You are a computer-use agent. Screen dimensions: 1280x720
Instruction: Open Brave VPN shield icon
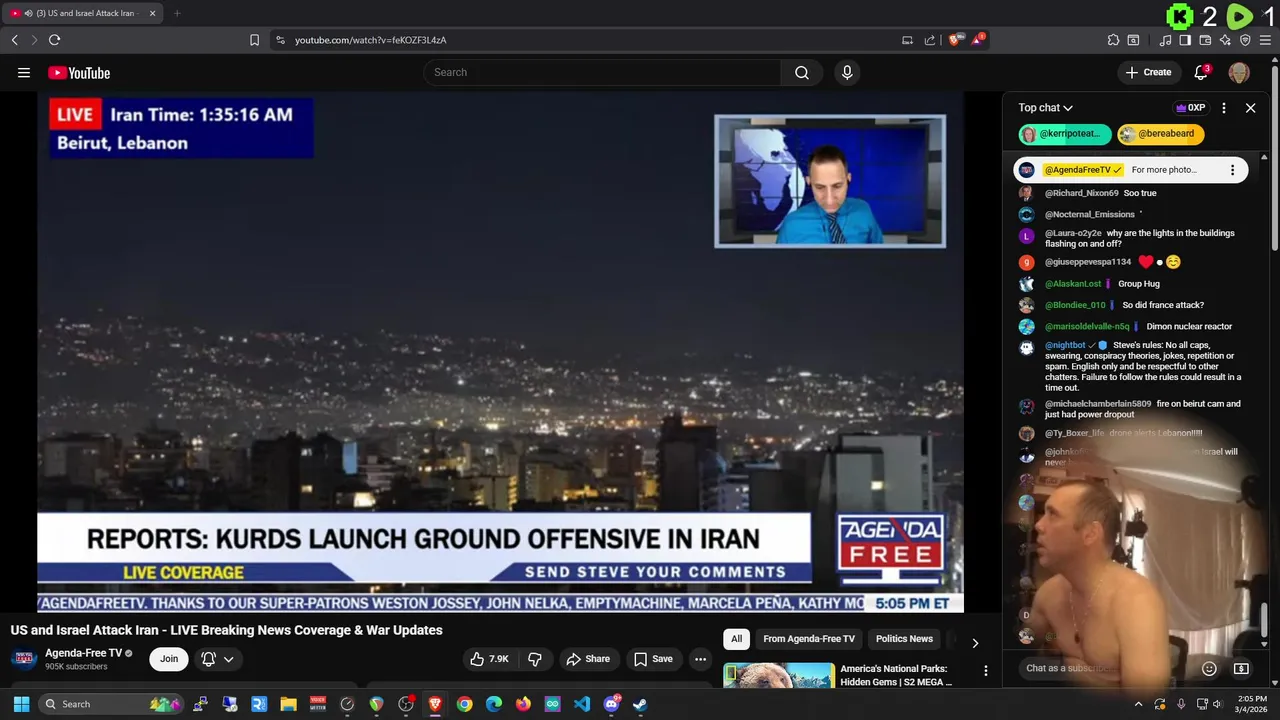point(1245,40)
